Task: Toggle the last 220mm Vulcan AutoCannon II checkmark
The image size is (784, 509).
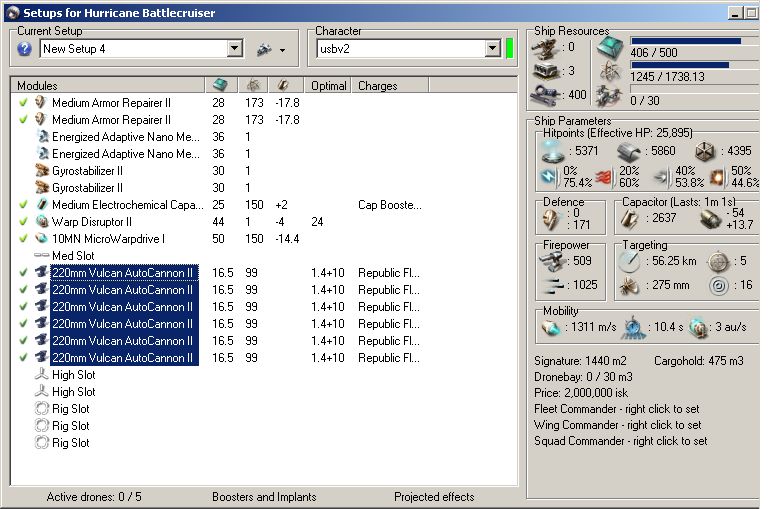Action: tap(23, 358)
